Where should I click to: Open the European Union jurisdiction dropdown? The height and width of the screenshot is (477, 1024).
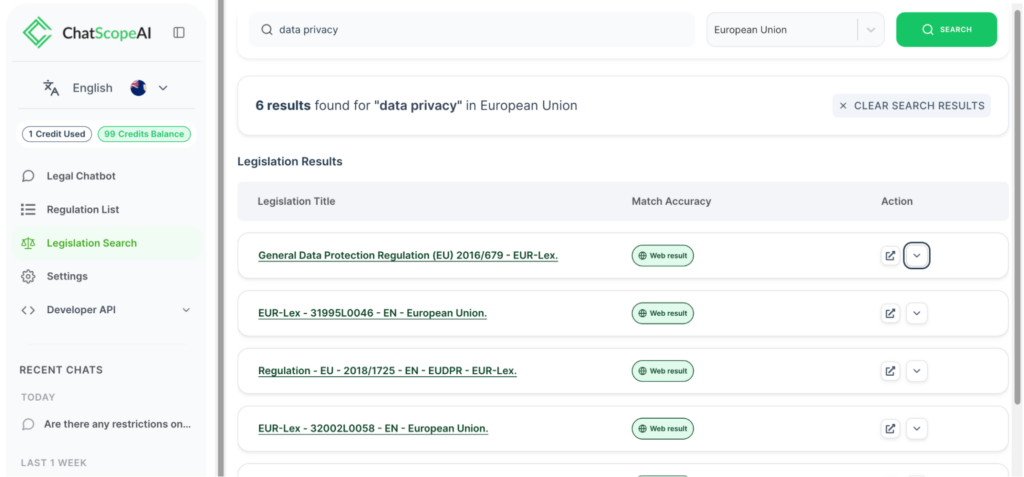[795, 29]
